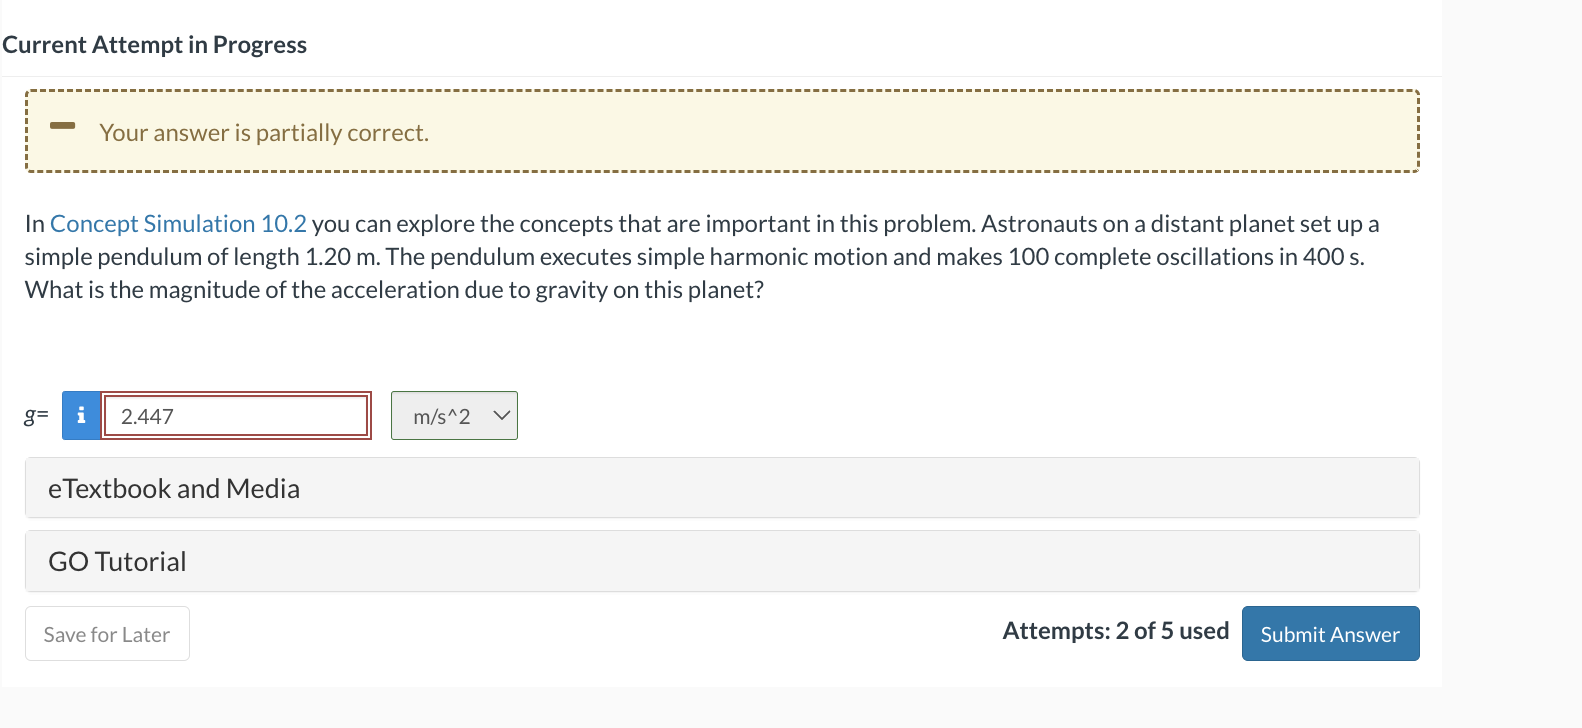Click Save for Later
1582x728 pixels.
(x=106, y=633)
